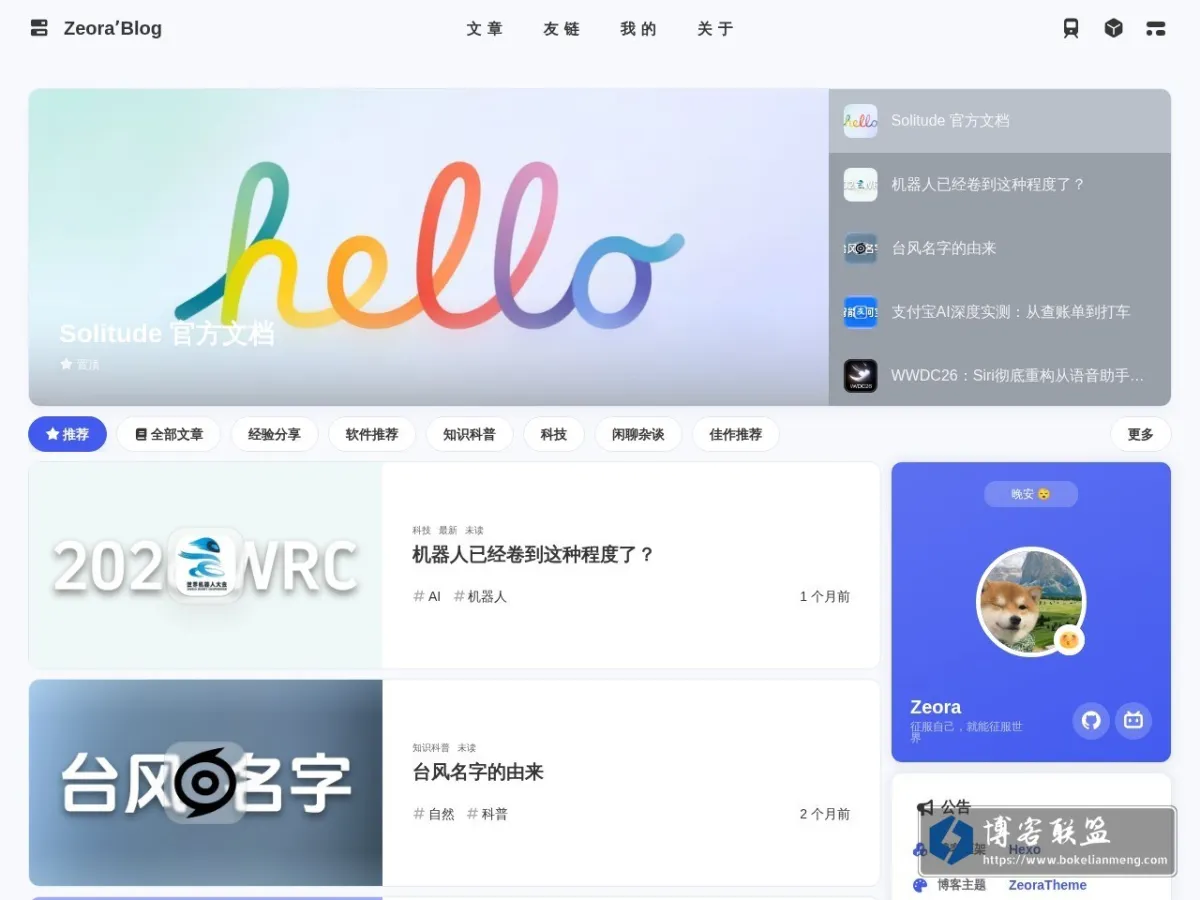Select the 推荐 category tab
Image resolution: width=1200 pixels, height=900 pixels.
coord(67,434)
